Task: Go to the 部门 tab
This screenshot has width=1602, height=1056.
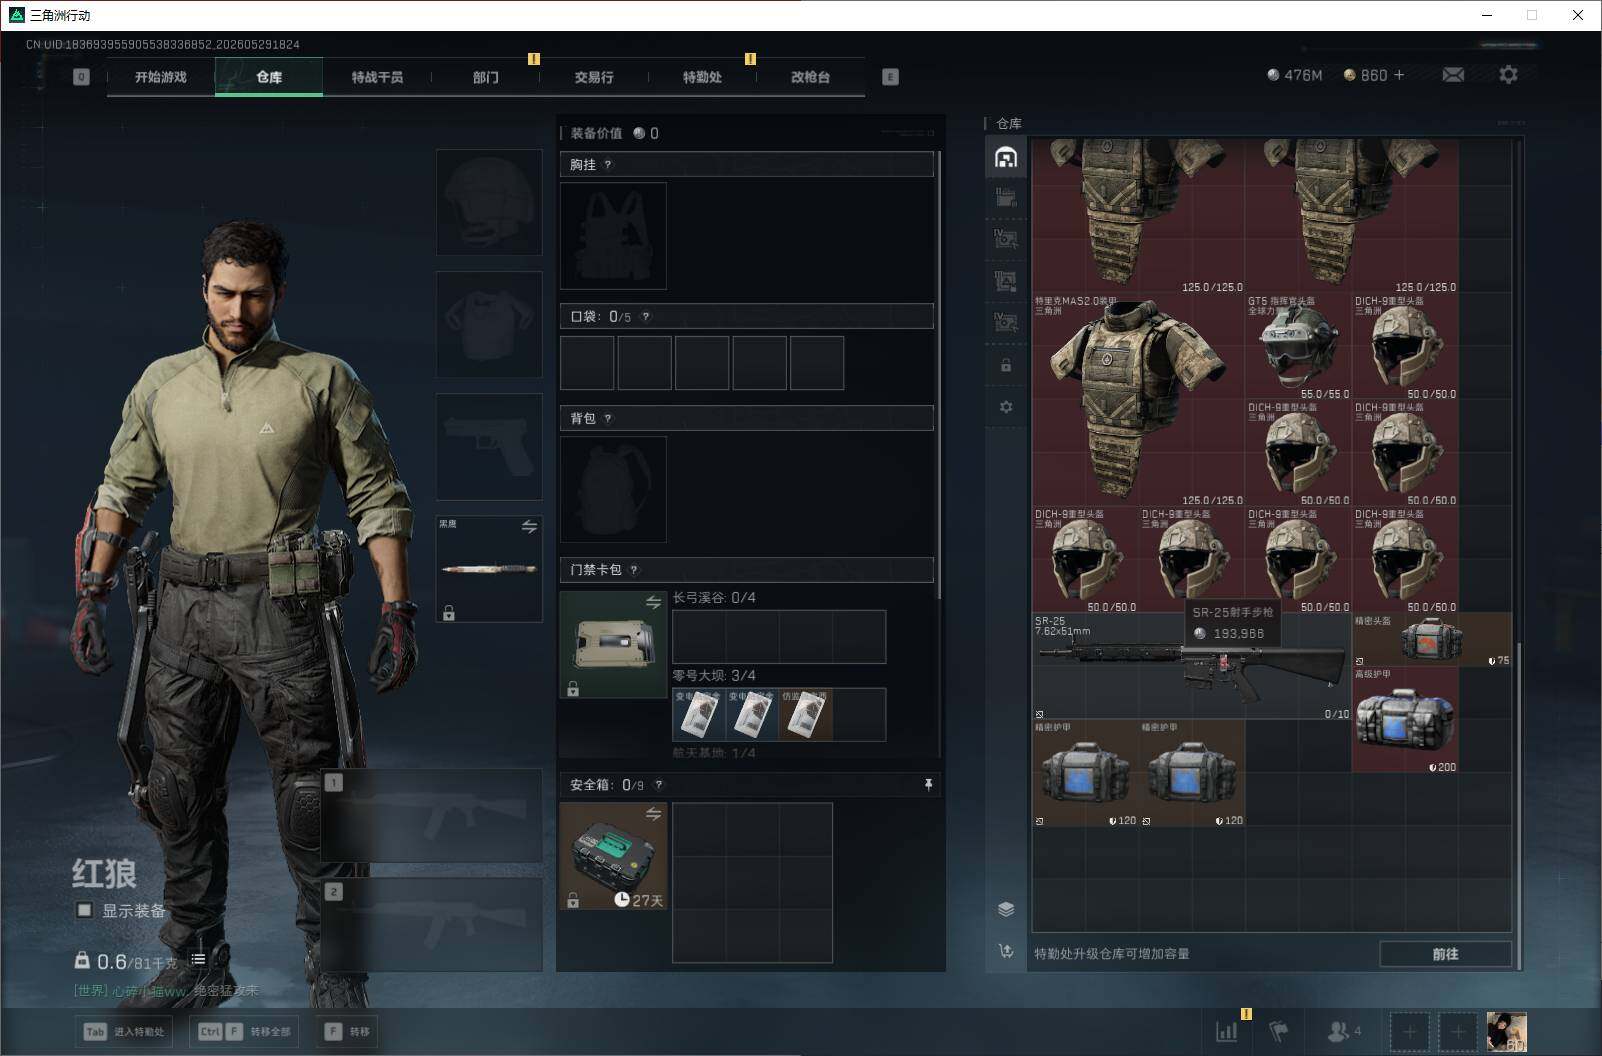Action: (x=486, y=77)
